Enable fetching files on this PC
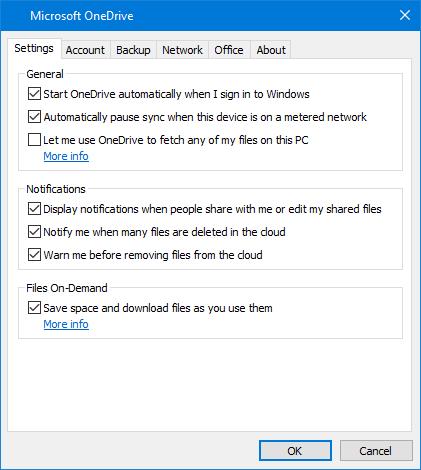The width and height of the screenshot is (421, 470). 34,140
